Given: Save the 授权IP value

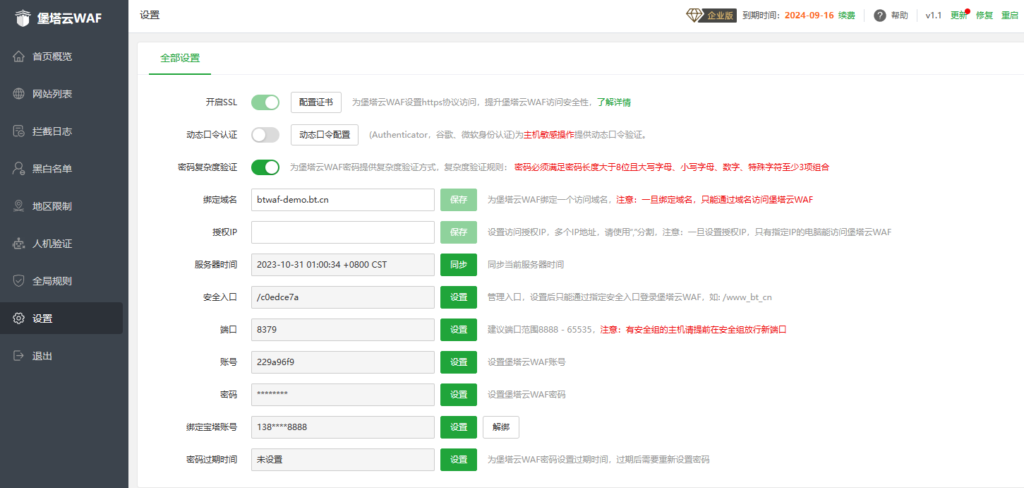Looking at the screenshot, I should click(458, 232).
